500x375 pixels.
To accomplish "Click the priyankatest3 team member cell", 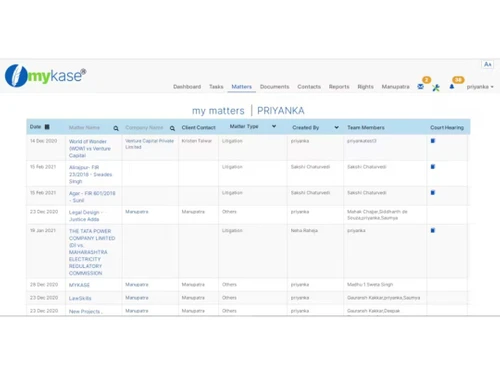I will click(x=362, y=141).
